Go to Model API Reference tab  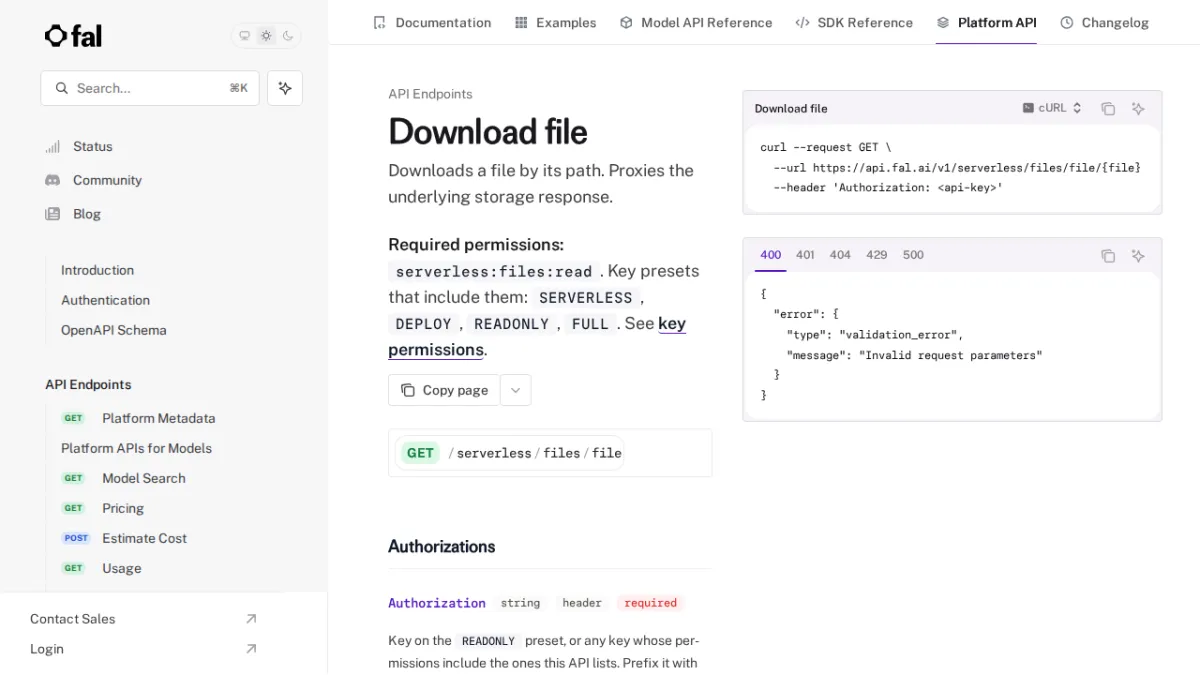coord(696,22)
